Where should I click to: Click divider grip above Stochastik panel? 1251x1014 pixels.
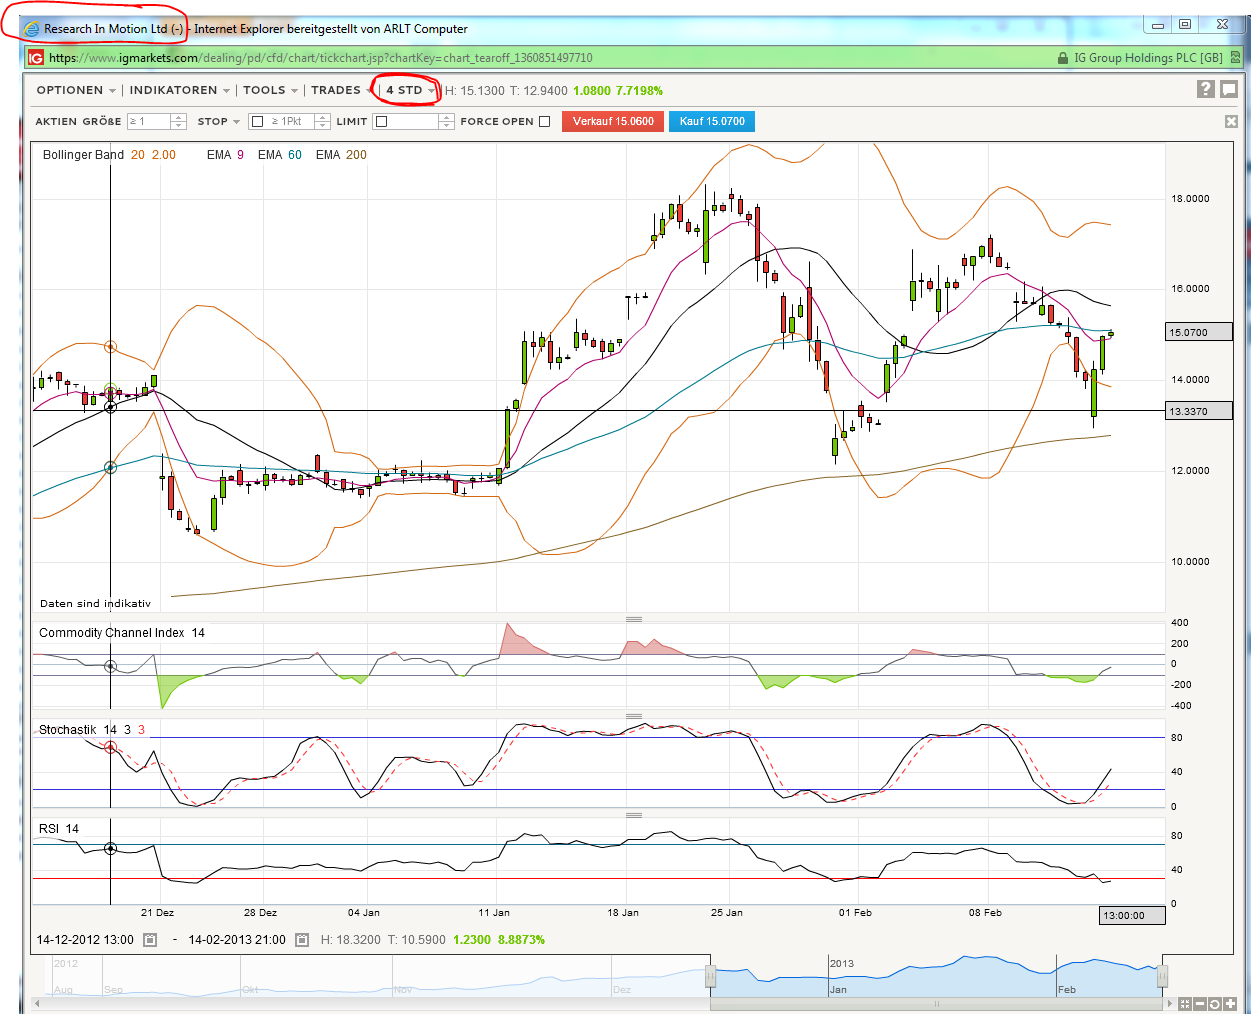[x=634, y=716]
